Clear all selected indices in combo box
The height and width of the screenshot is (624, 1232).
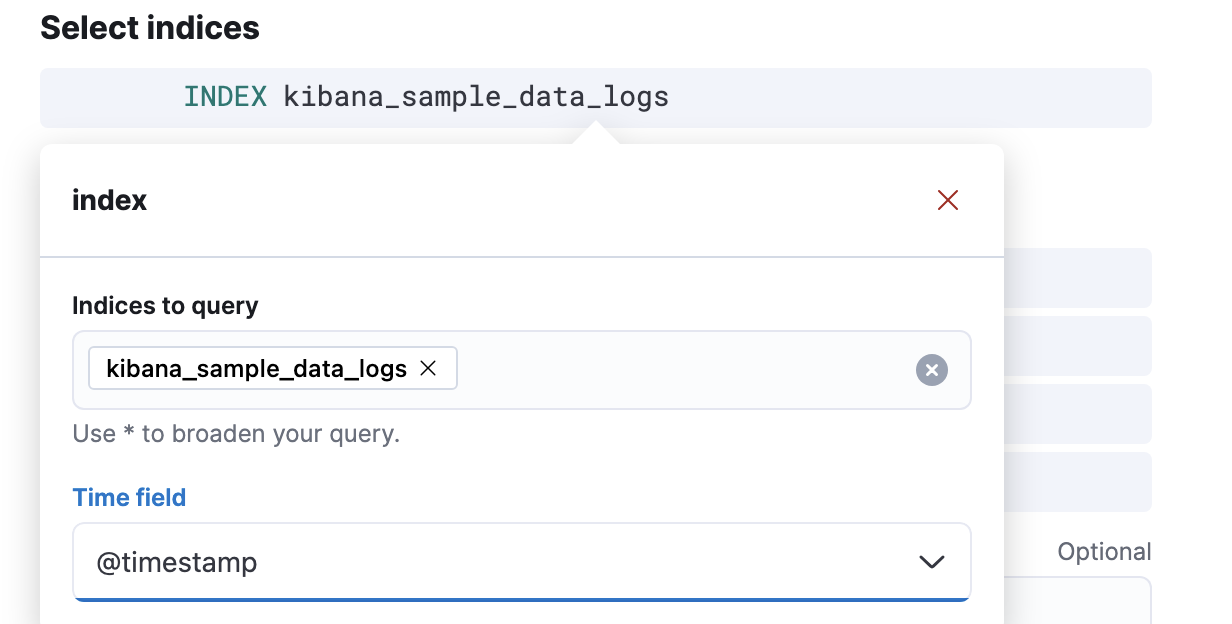coord(931,370)
